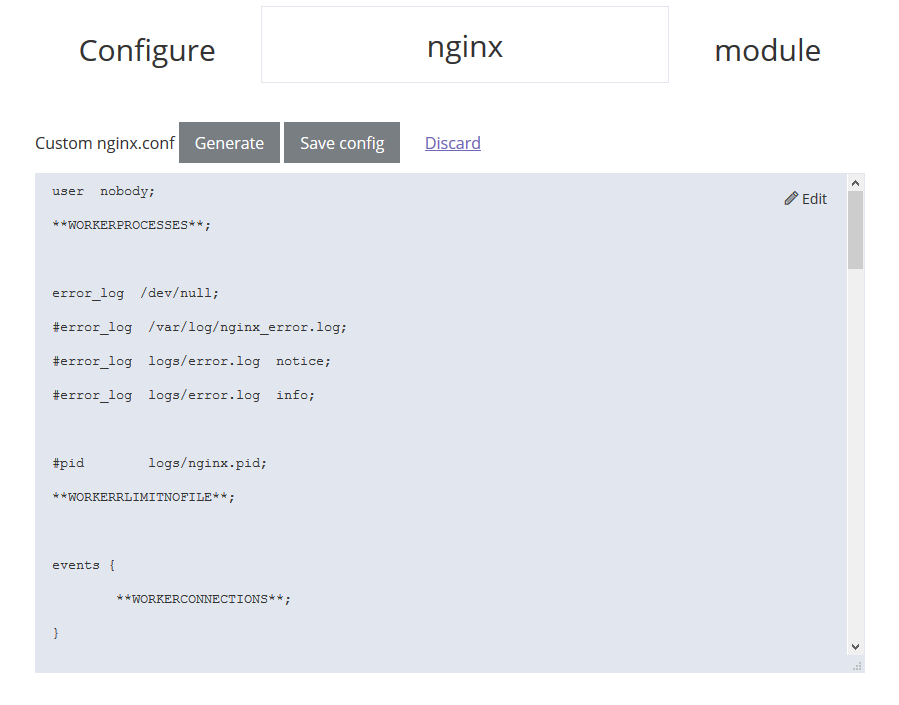Click the 'Configure' heading text
The width and height of the screenshot is (899, 705).
(147, 51)
